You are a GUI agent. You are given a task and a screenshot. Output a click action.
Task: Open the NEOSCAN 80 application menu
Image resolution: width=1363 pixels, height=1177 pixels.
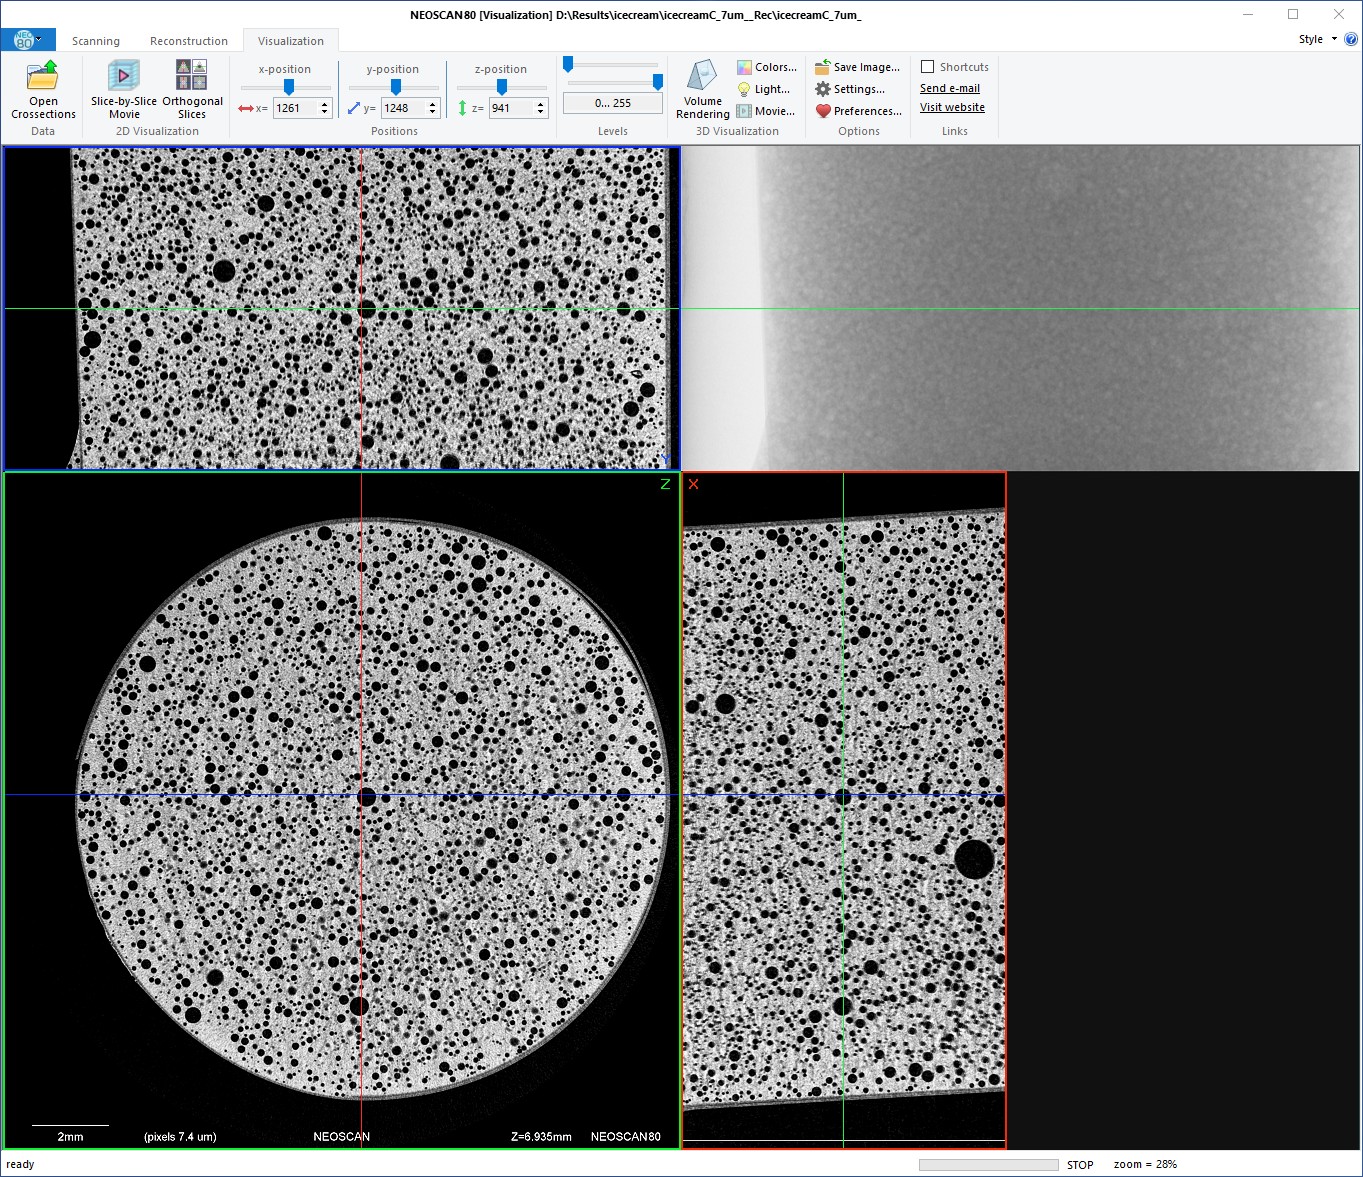tap(24, 40)
